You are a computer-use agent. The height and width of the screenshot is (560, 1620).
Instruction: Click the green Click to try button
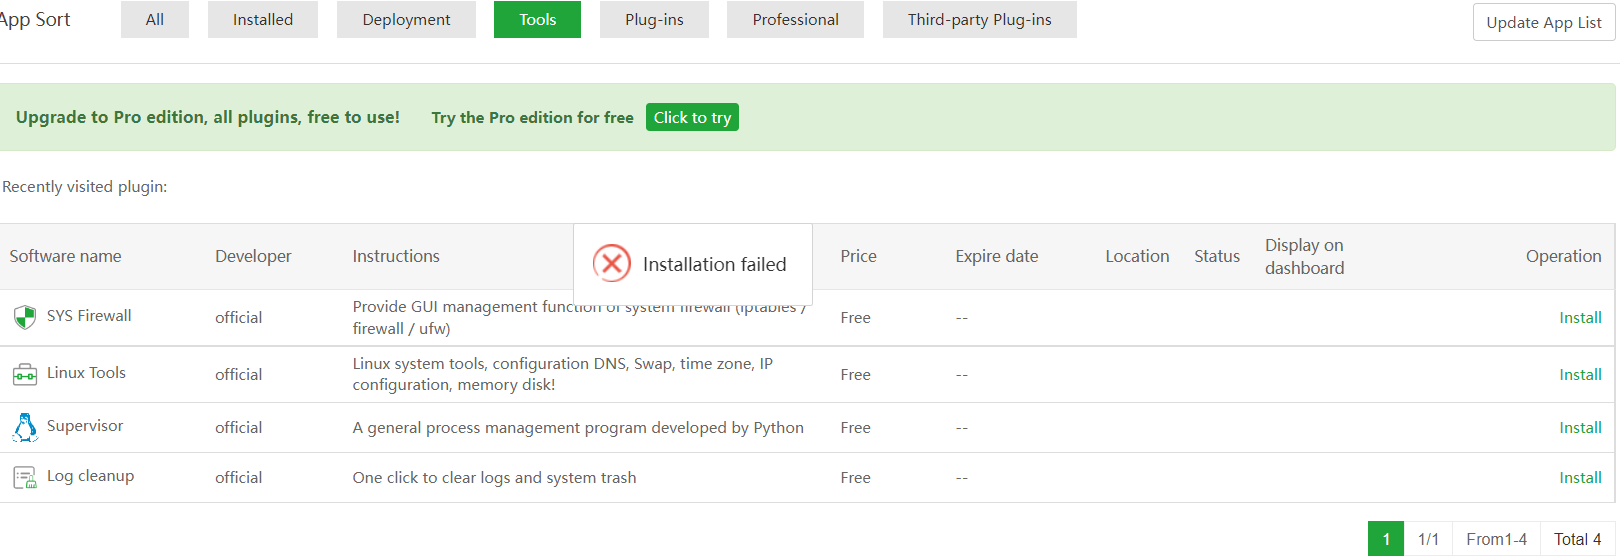click(692, 118)
